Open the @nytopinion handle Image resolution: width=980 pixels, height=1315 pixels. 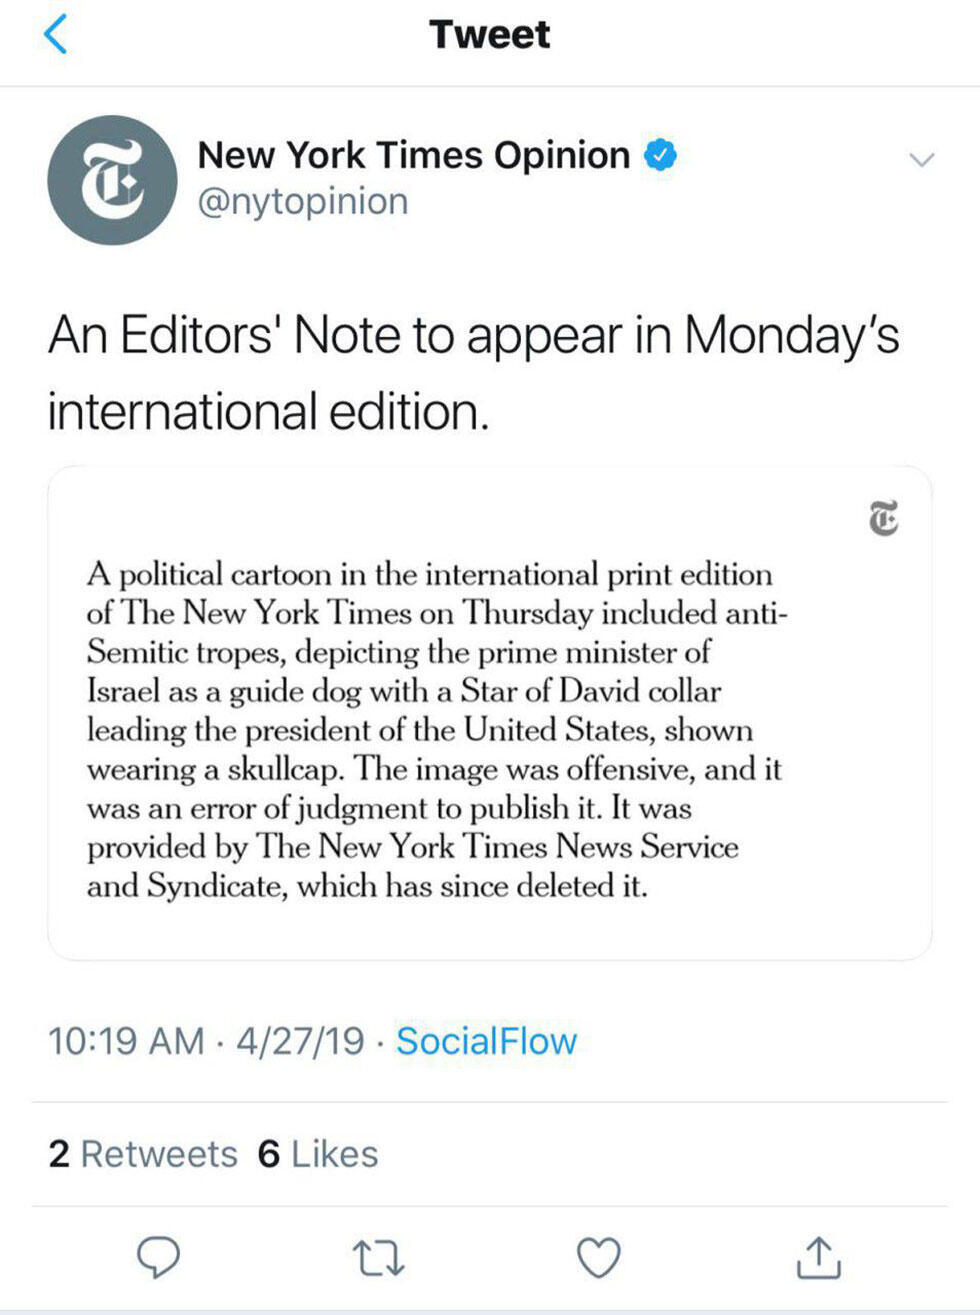coord(303,201)
